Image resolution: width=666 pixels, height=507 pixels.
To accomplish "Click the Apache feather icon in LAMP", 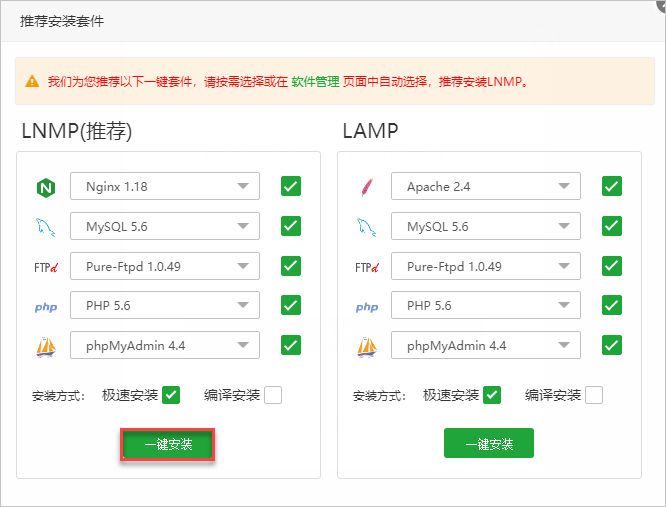I will click(x=366, y=187).
